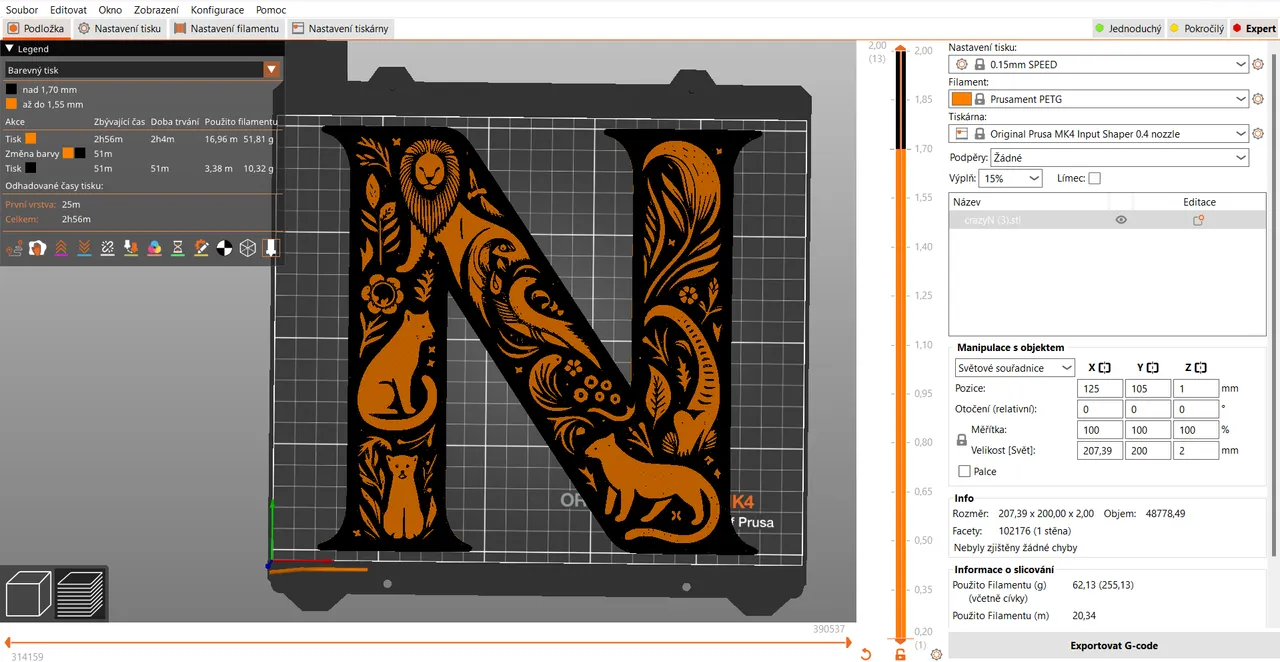Enable the Palce checkbox
This screenshot has width=1280, height=662.
point(964,471)
